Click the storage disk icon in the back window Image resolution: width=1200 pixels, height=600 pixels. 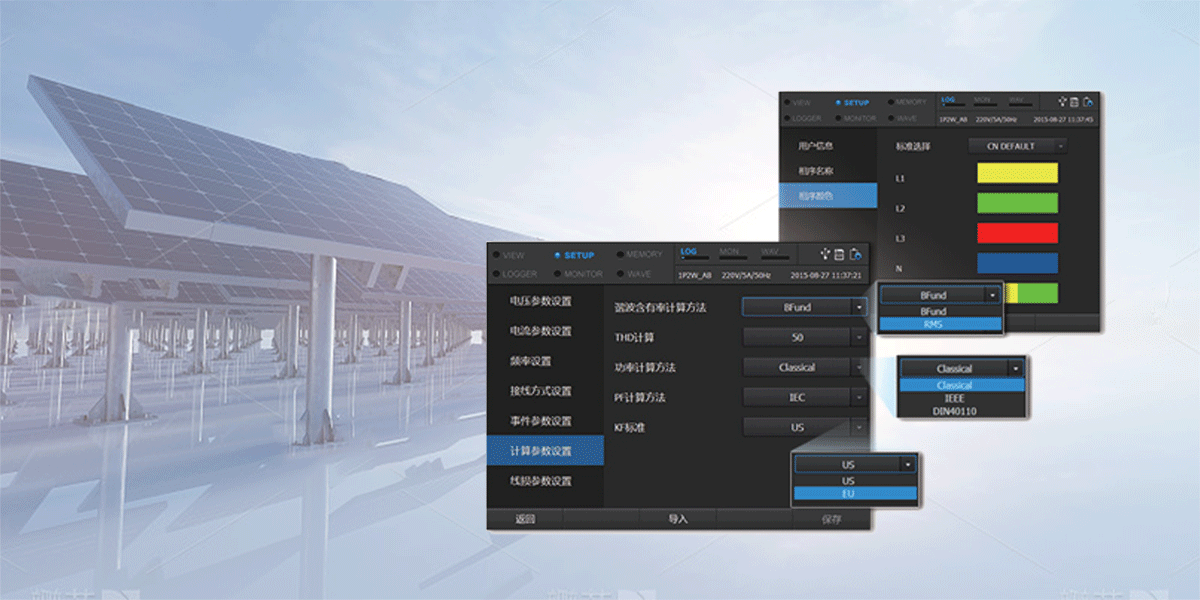click(1075, 102)
